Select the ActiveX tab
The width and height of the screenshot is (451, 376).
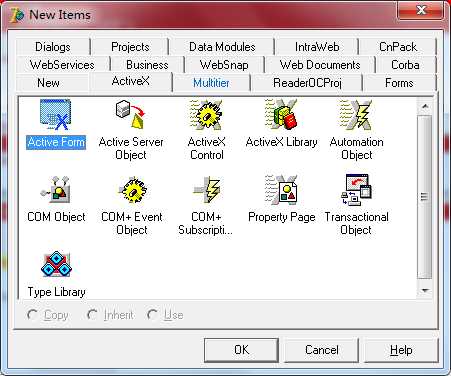click(131, 81)
